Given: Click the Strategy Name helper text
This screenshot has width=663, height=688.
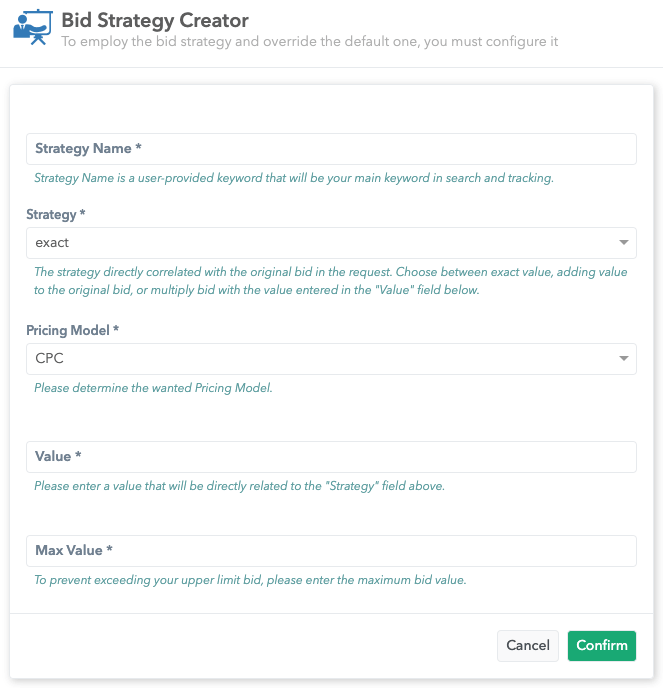Looking at the screenshot, I should click(x=294, y=179).
